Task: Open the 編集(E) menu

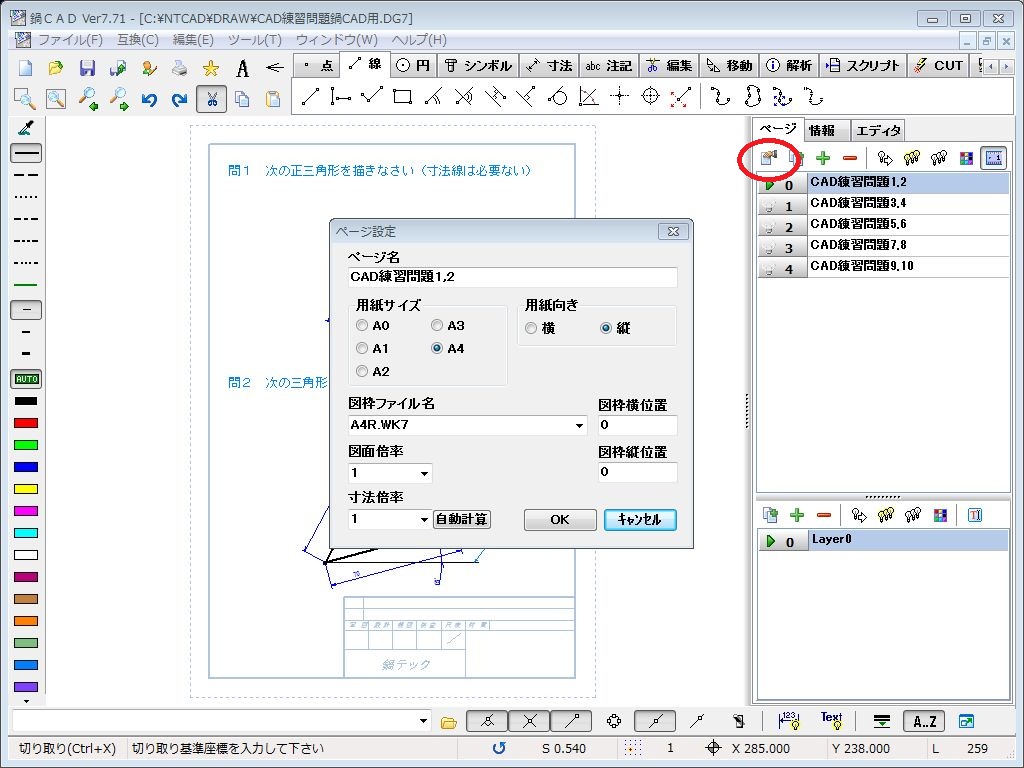Action: pos(193,40)
